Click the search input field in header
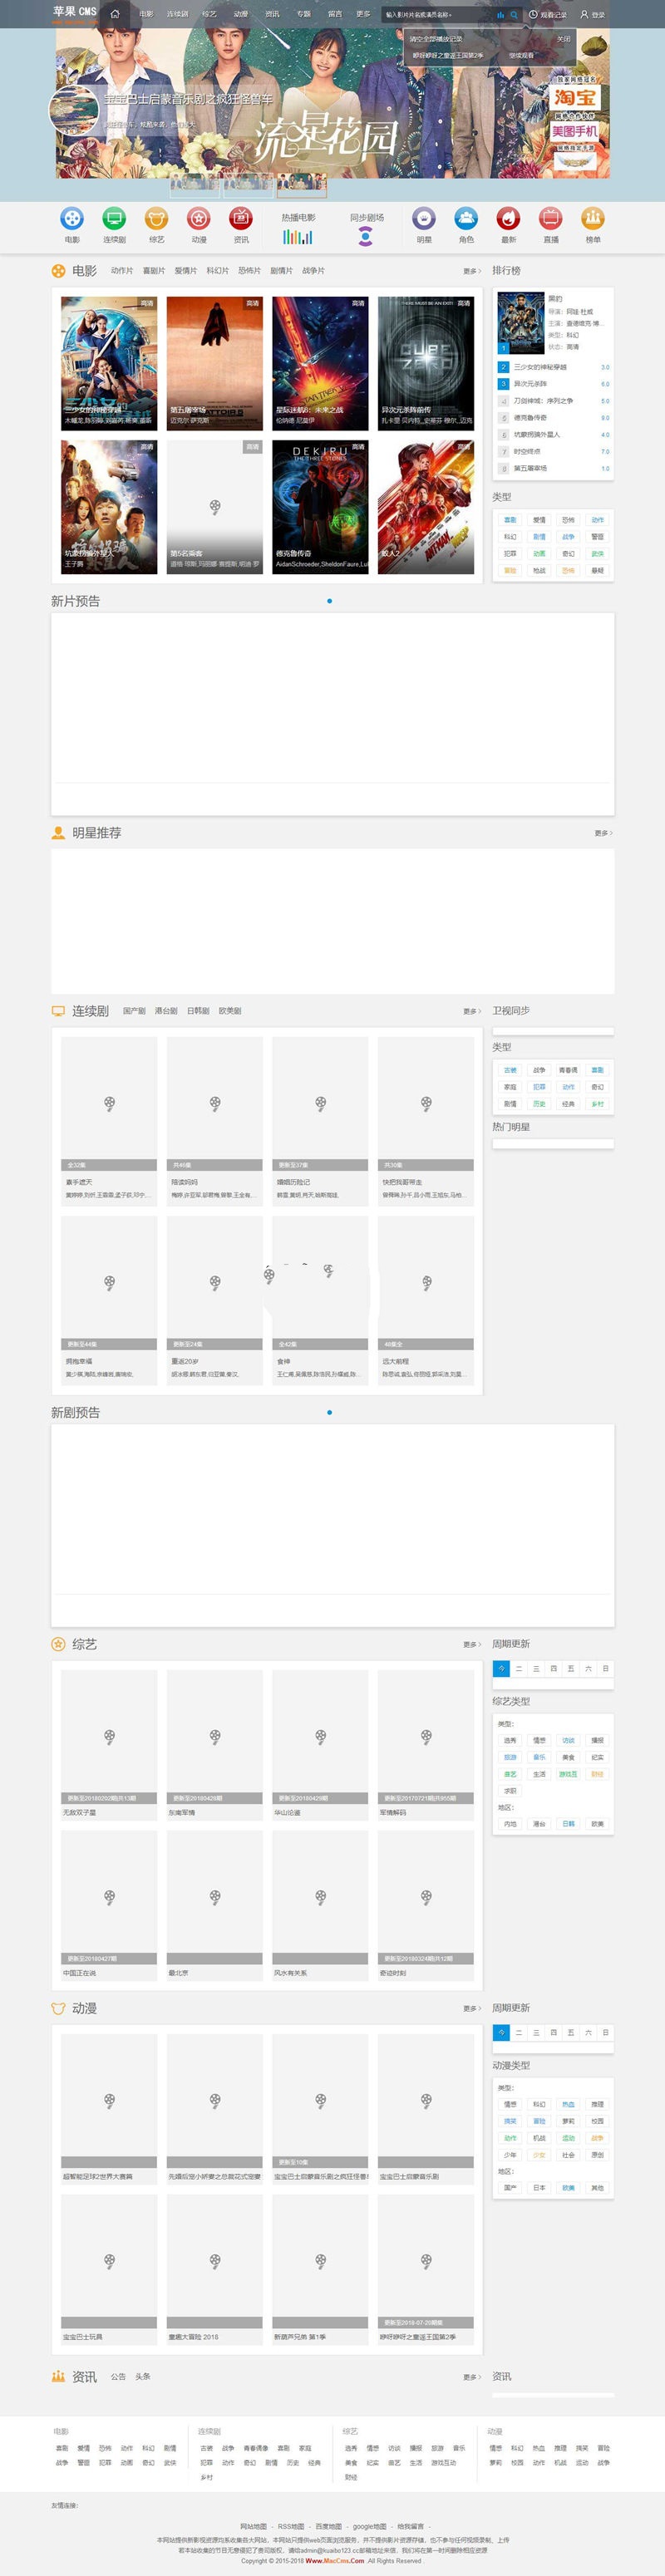665x2576 pixels. coord(438,15)
